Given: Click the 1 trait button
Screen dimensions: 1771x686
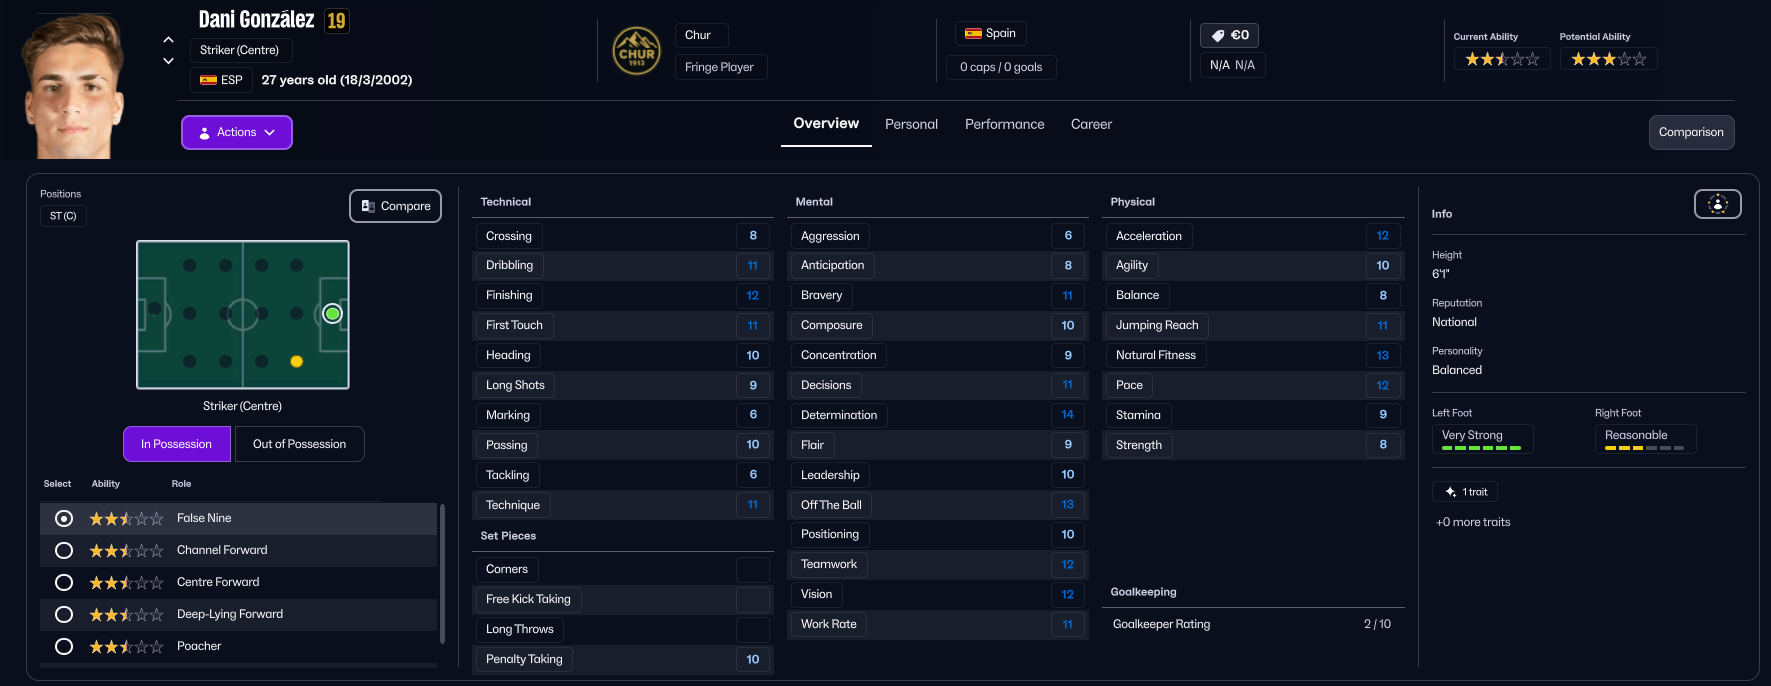Looking at the screenshot, I should pos(1466,492).
